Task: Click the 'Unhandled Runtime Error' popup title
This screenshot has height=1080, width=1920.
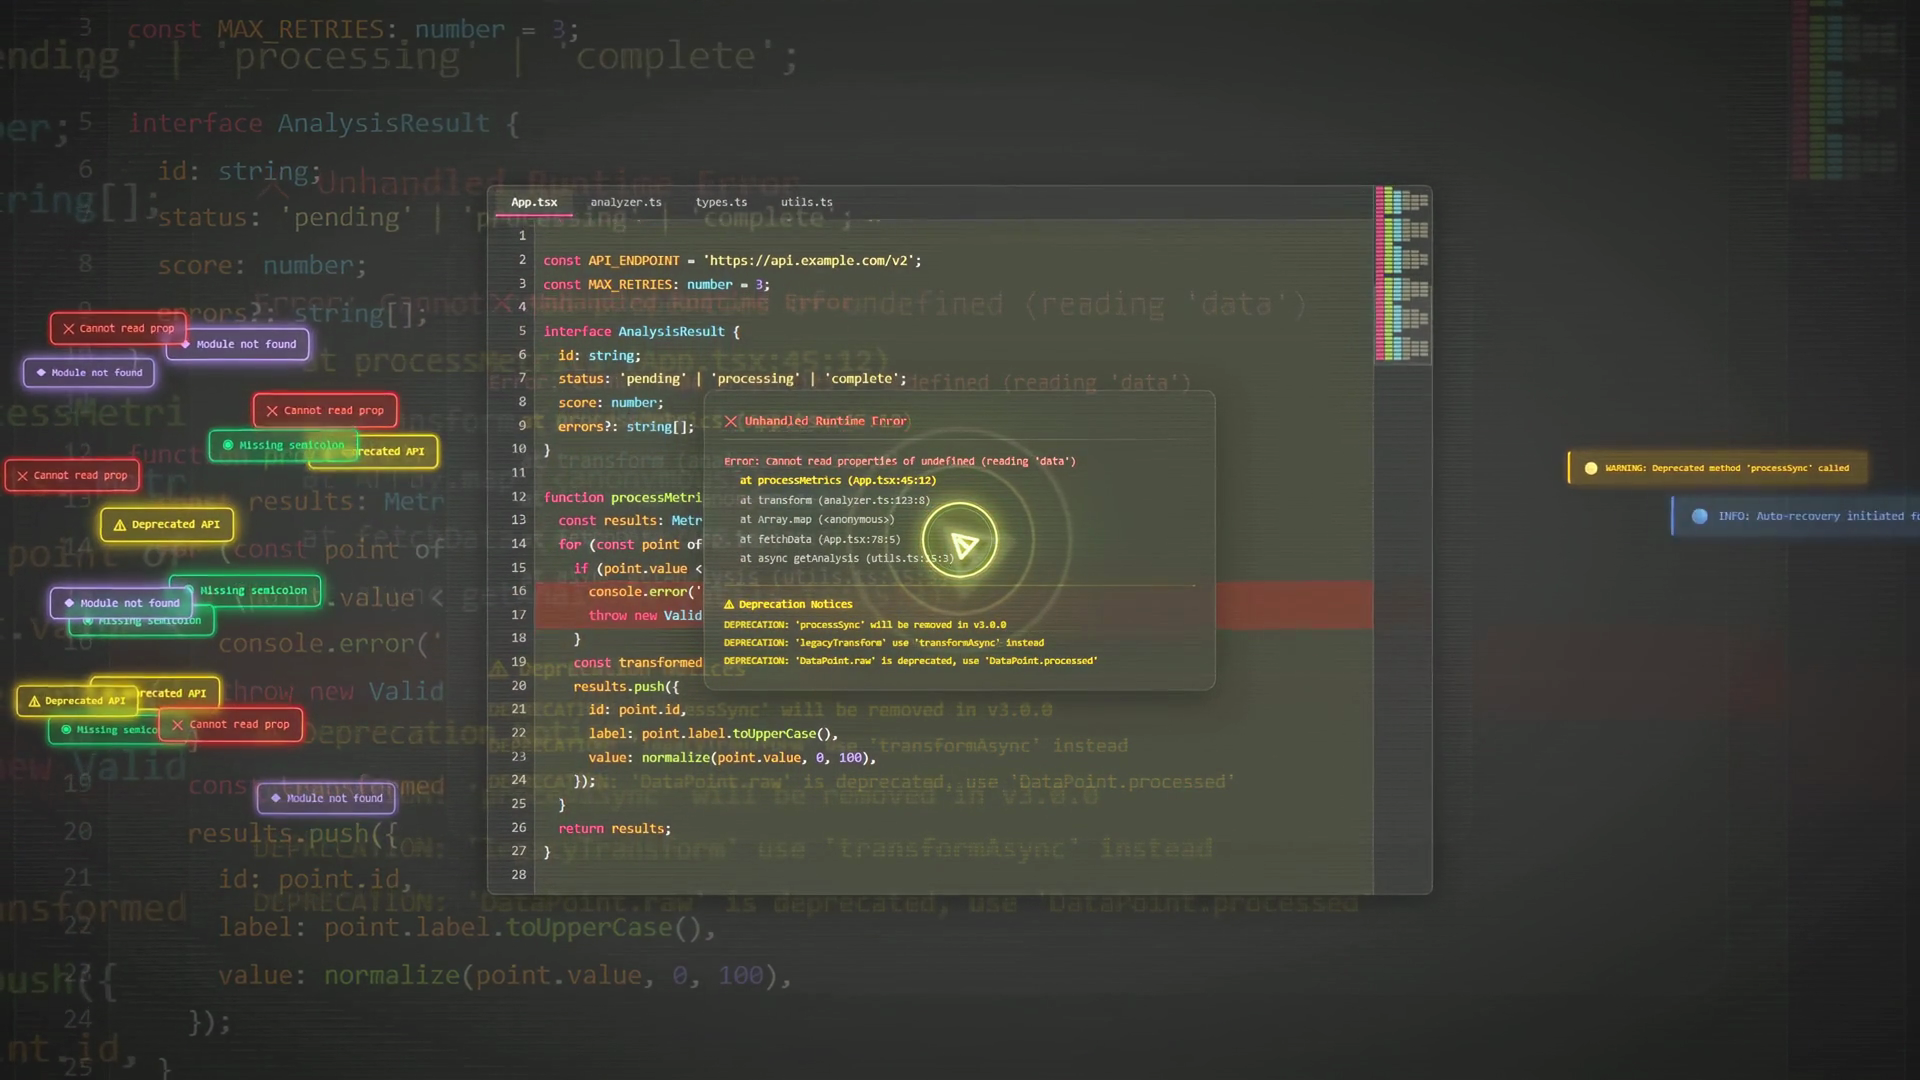Action: pyautogui.click(x=826, y=421)
